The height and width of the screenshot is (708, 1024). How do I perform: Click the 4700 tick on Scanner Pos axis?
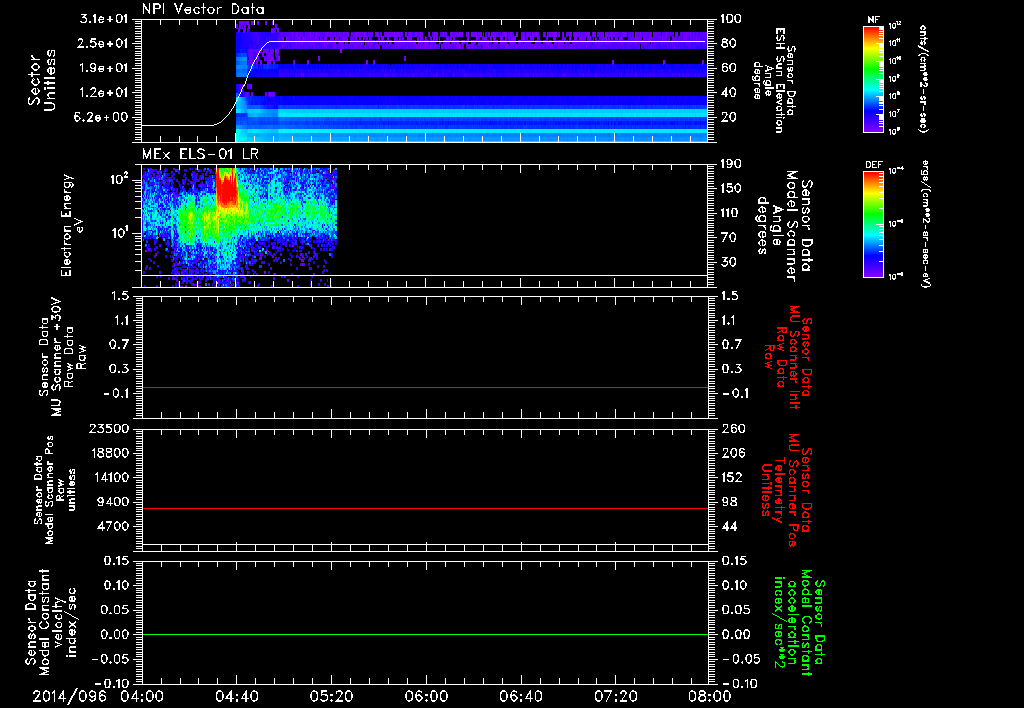click(114, 526)
